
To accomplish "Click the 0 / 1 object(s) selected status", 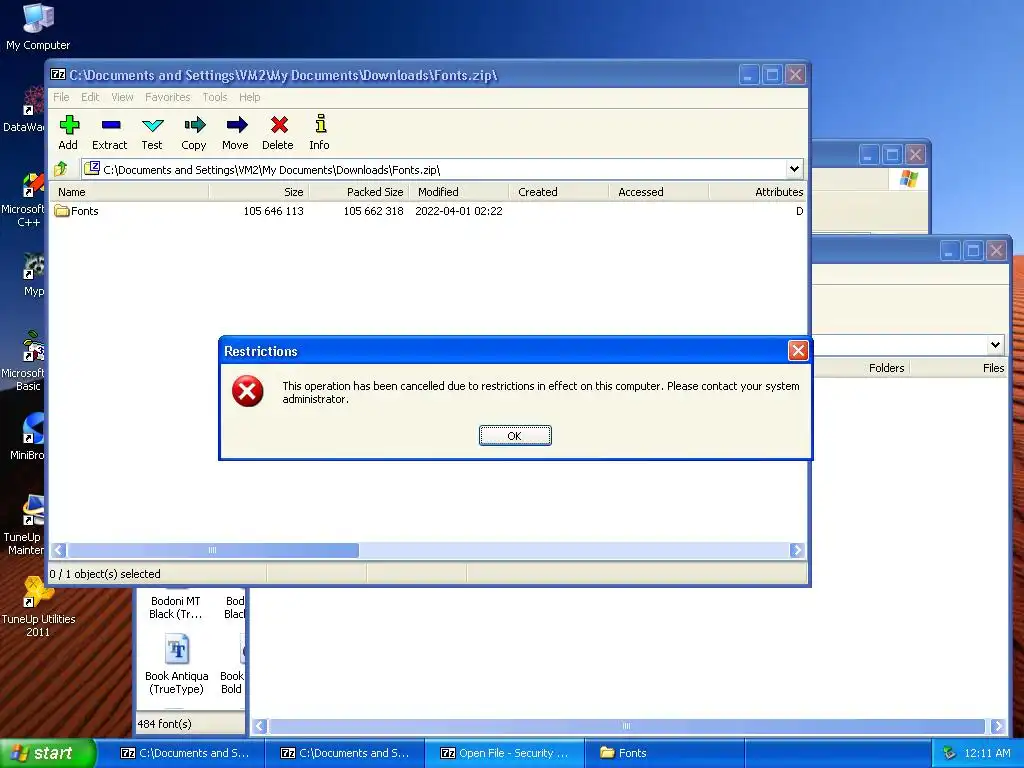I will [105, 574].
